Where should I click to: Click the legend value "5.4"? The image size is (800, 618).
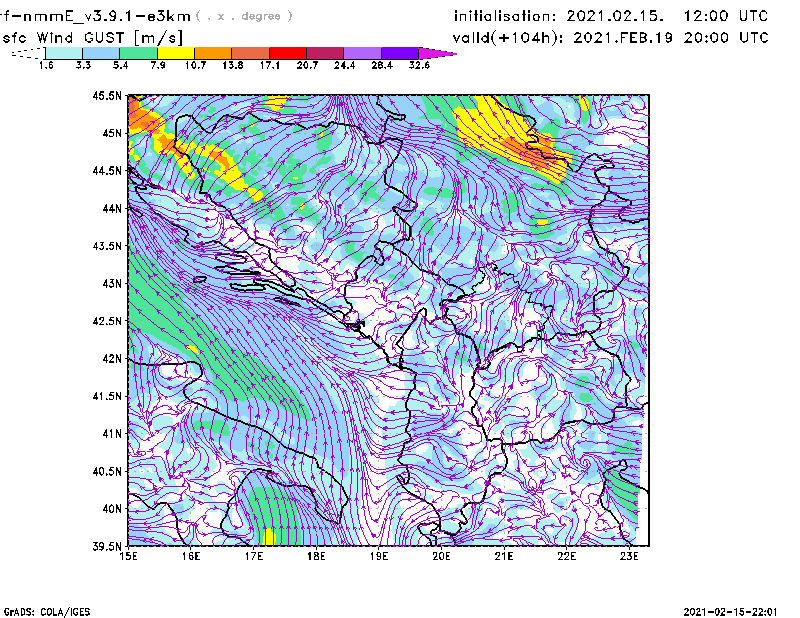click(x=120, y=65)
